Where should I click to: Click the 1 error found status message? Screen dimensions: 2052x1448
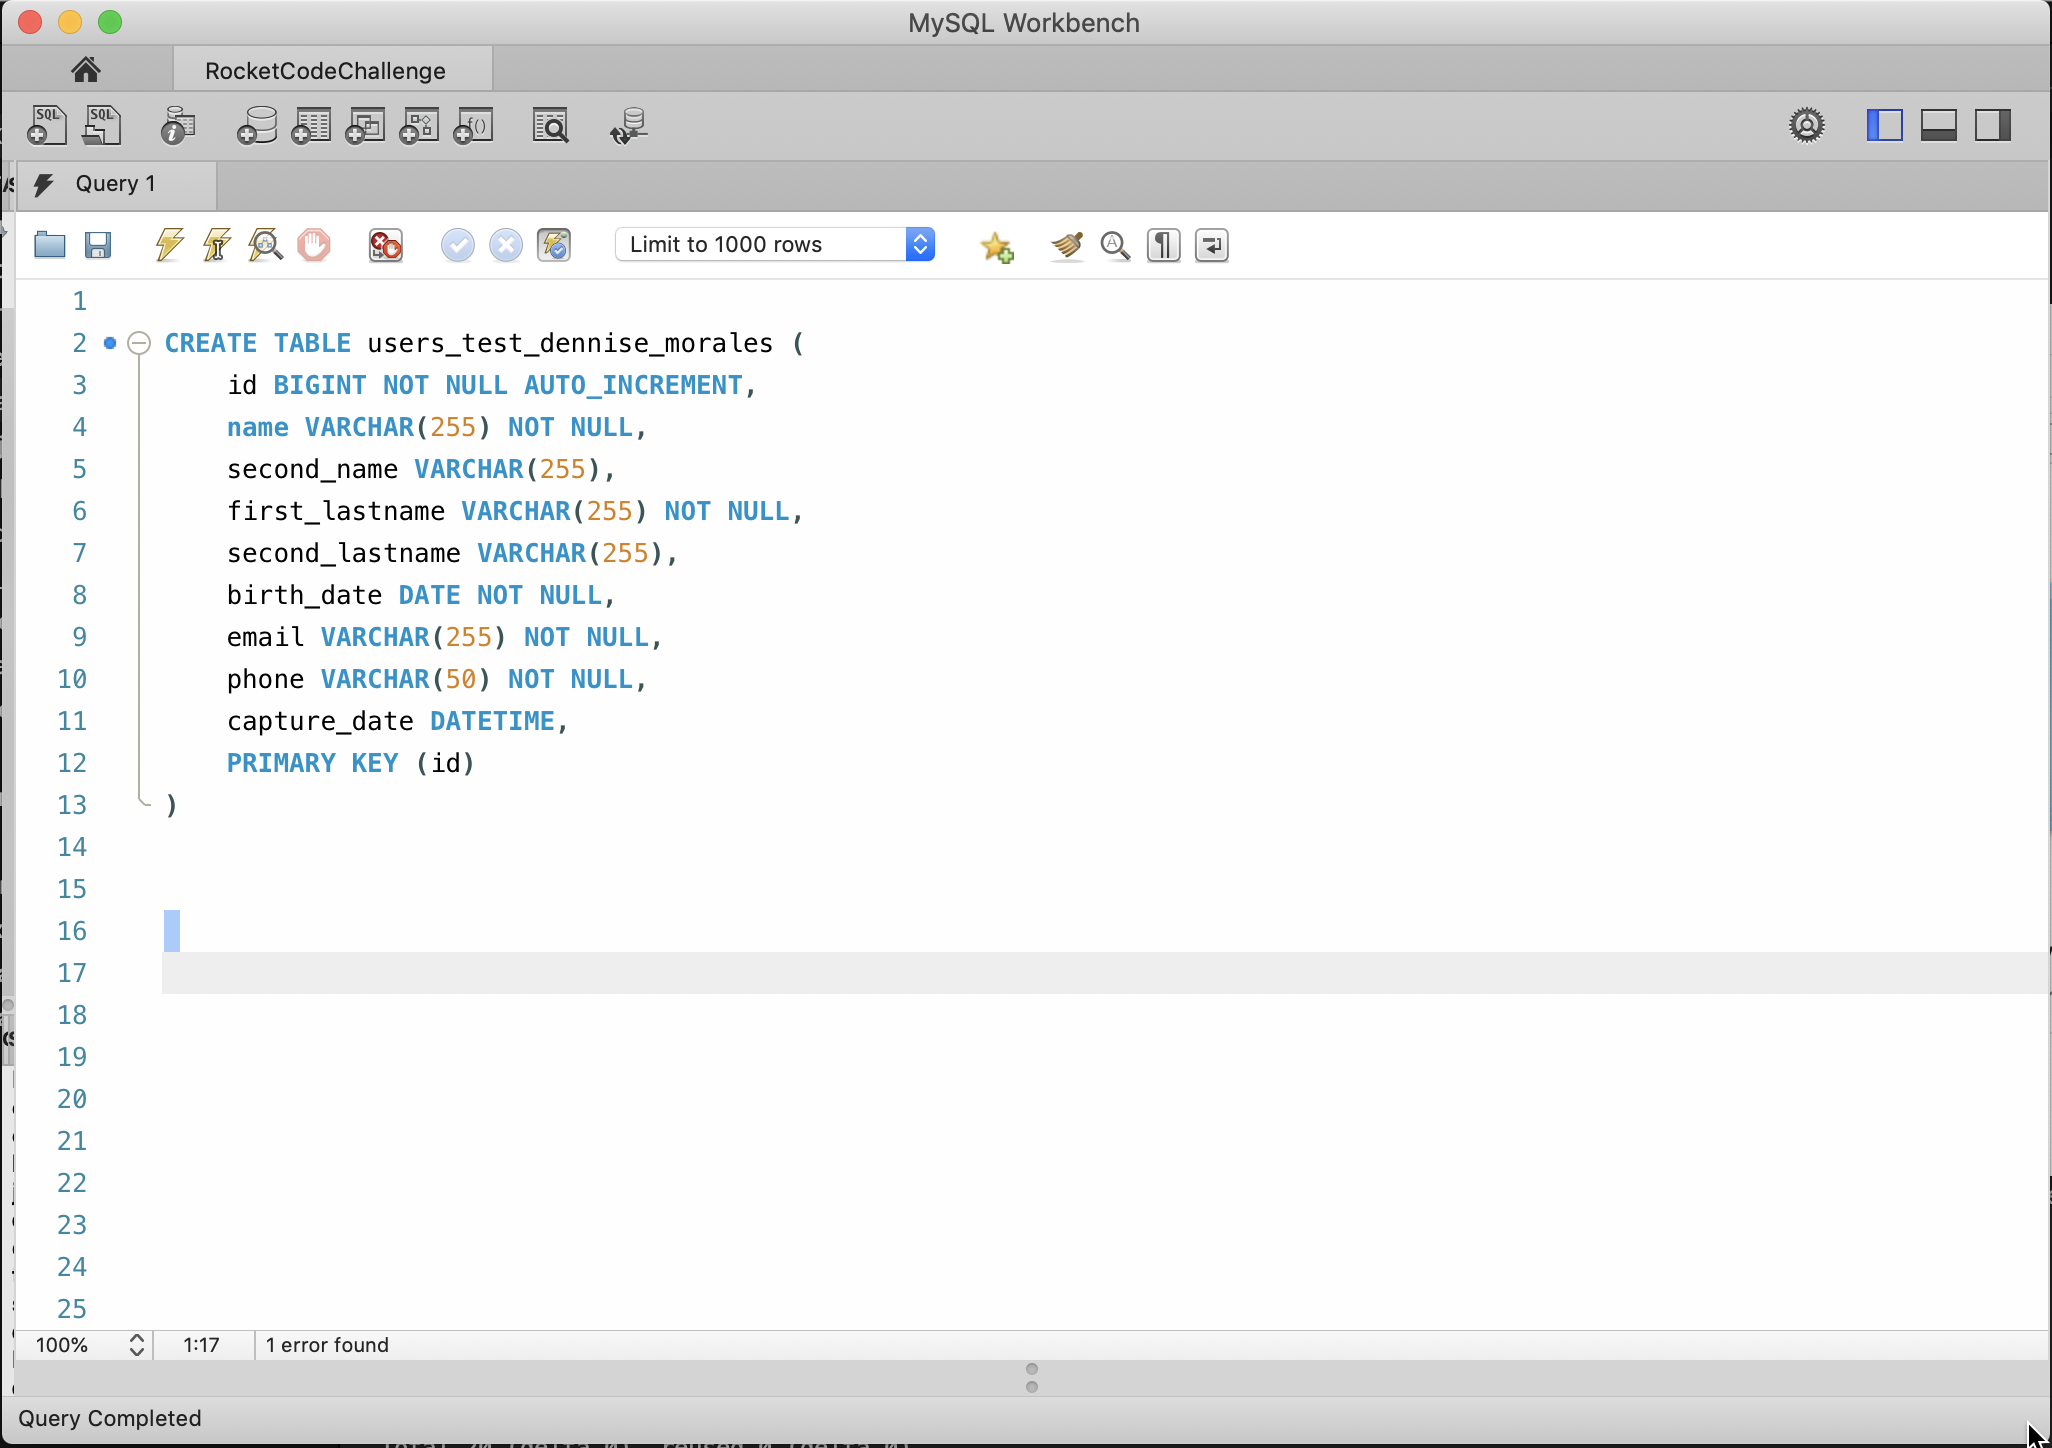[x=326, y=1345]
